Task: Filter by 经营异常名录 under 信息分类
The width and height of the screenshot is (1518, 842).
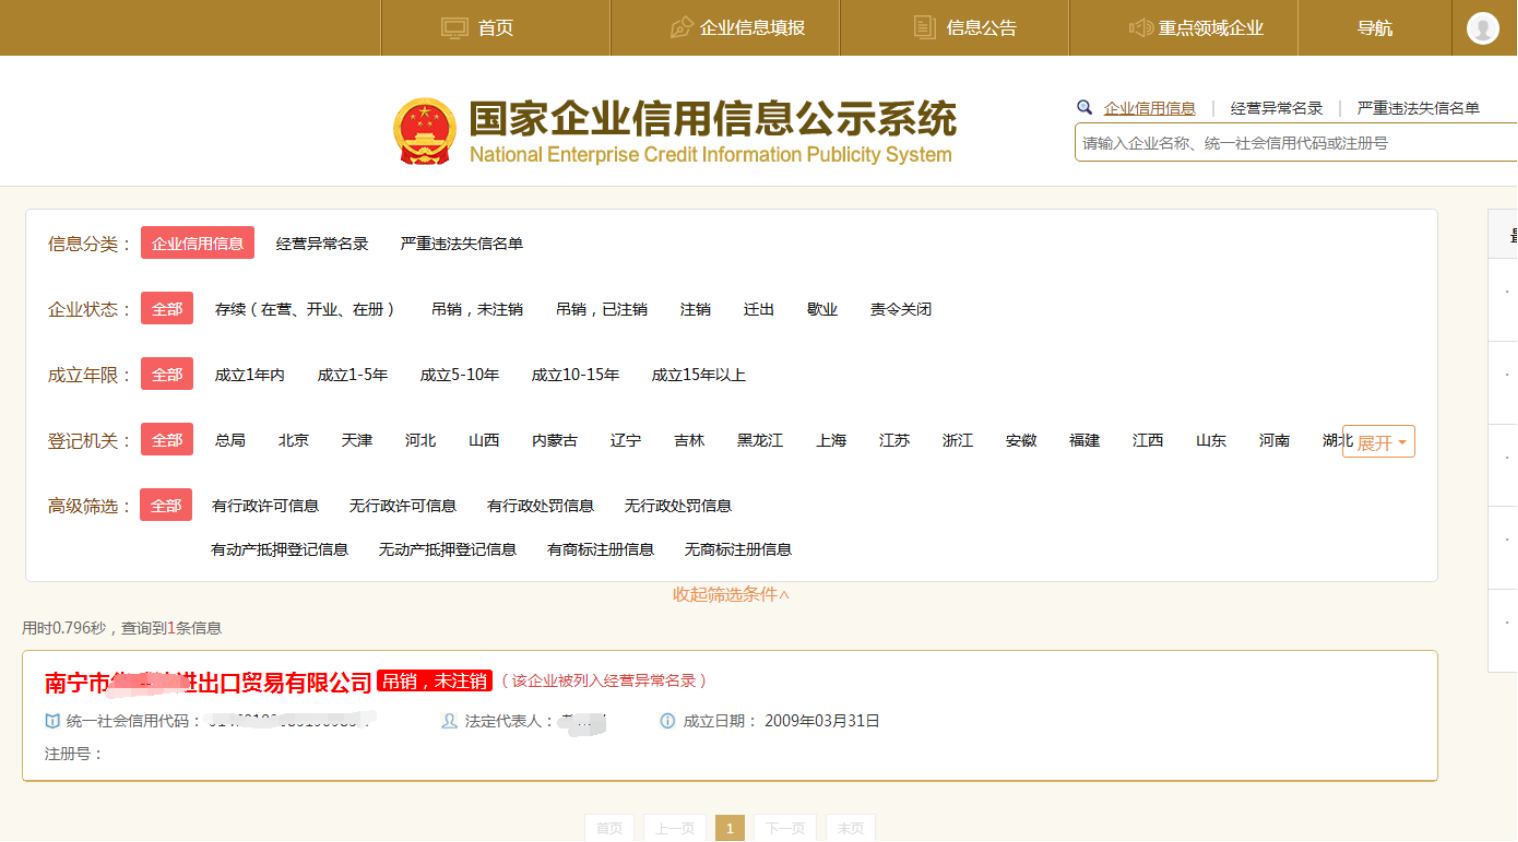Action: point(322,243)
